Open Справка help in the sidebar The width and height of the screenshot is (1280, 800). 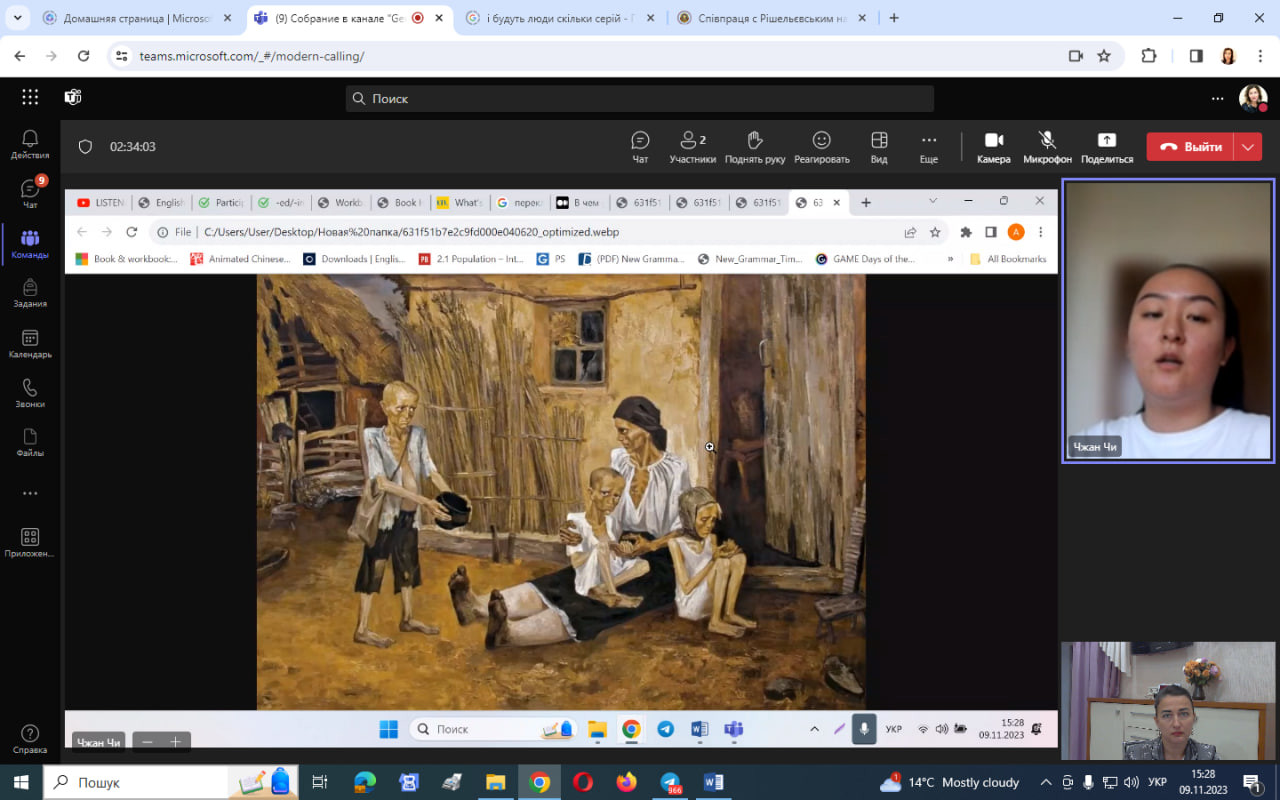[30, 739]
